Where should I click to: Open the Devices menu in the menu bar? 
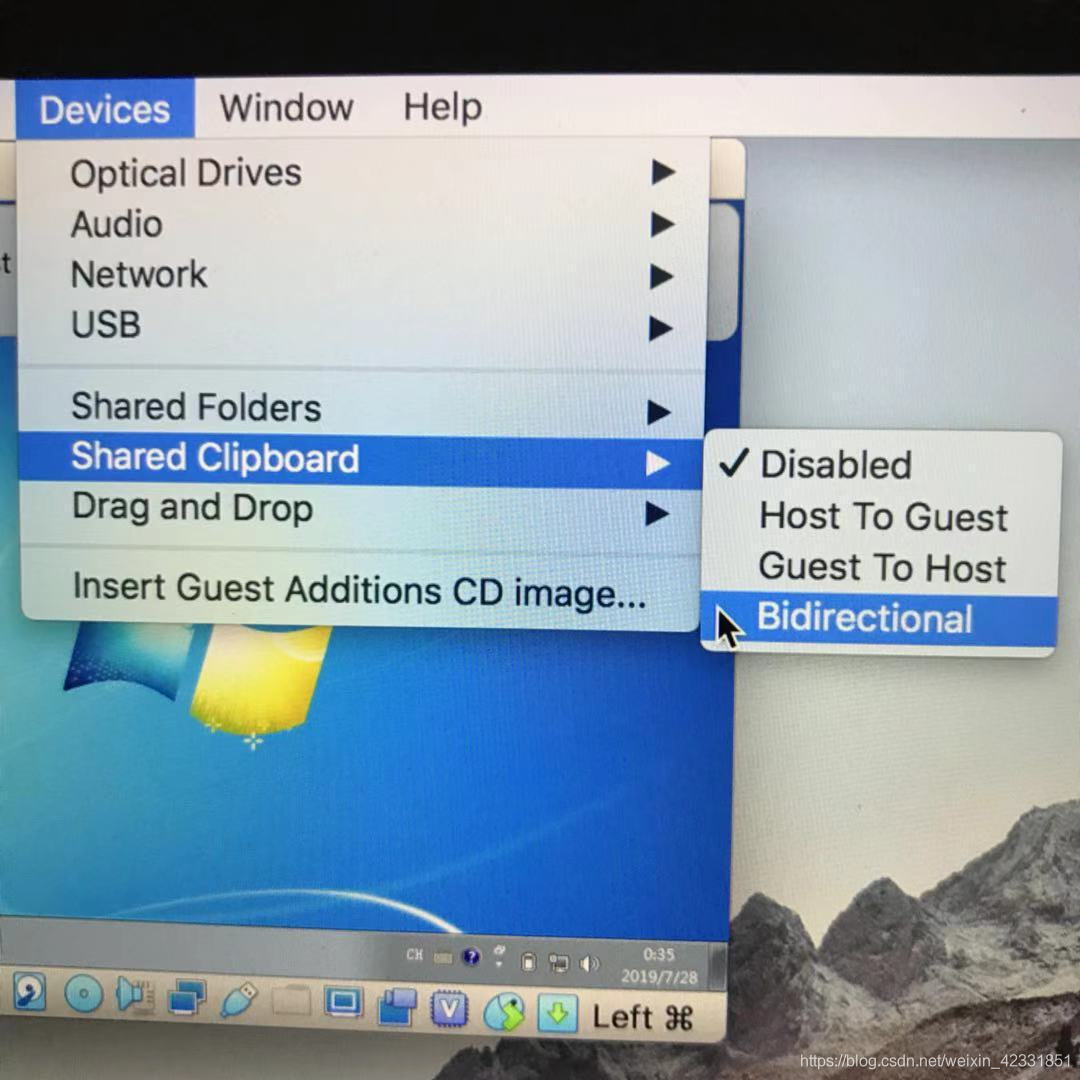pyautogui.click(x=105, y=110)
